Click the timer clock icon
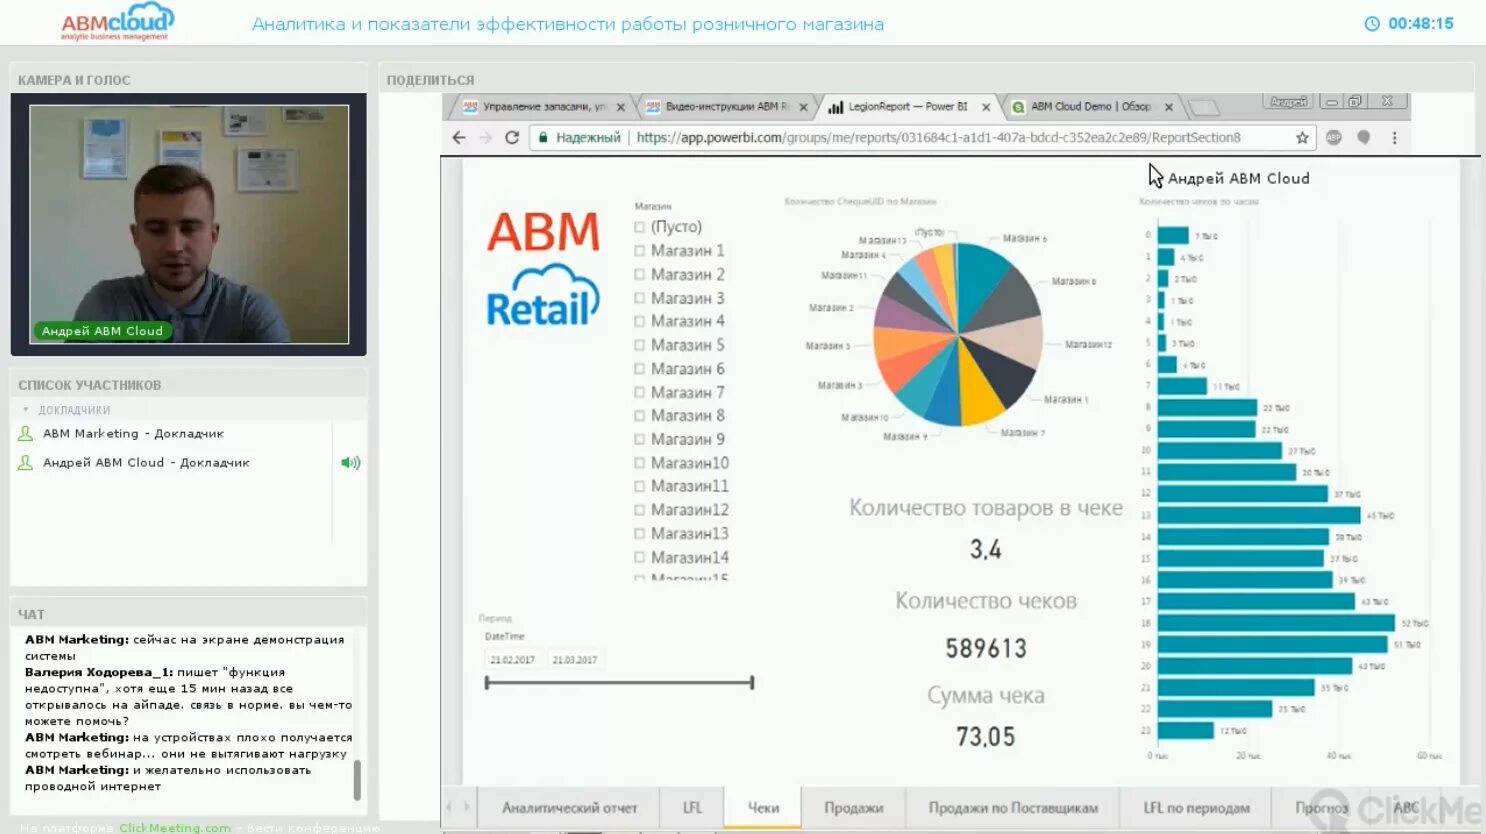The height and width of the screenshot is (834, 1486). 1372,24
